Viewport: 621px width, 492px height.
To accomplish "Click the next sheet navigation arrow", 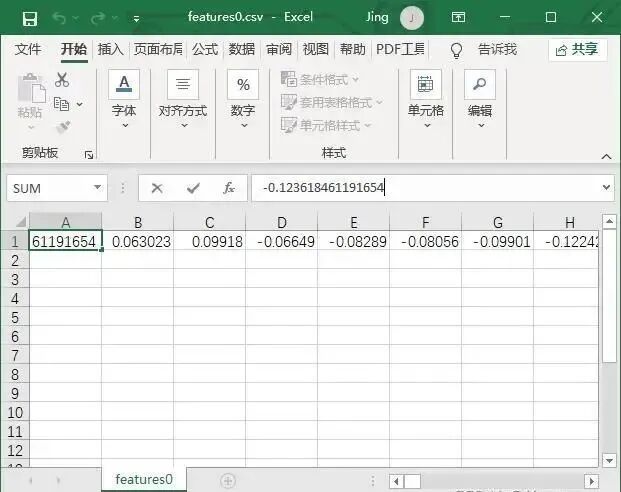I will (x=59, y=481).
